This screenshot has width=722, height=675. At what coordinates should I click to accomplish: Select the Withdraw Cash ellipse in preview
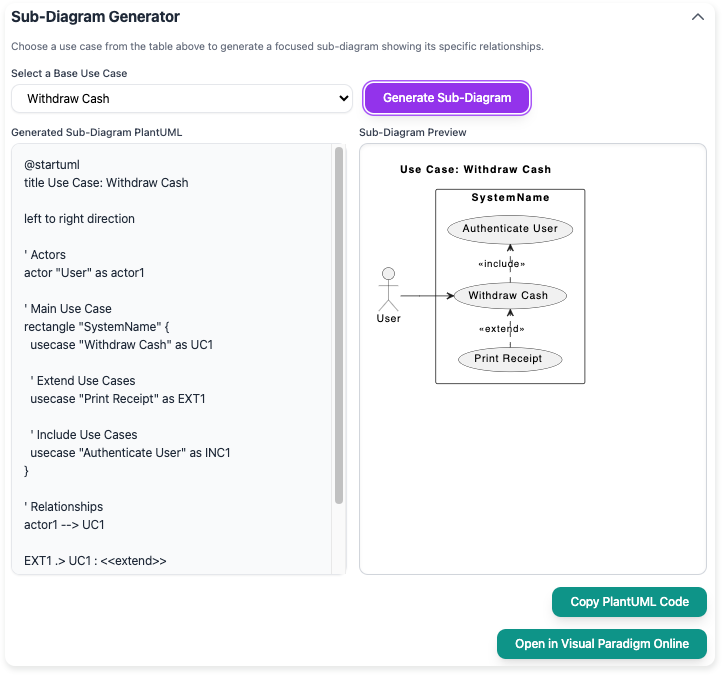(510, 296)
